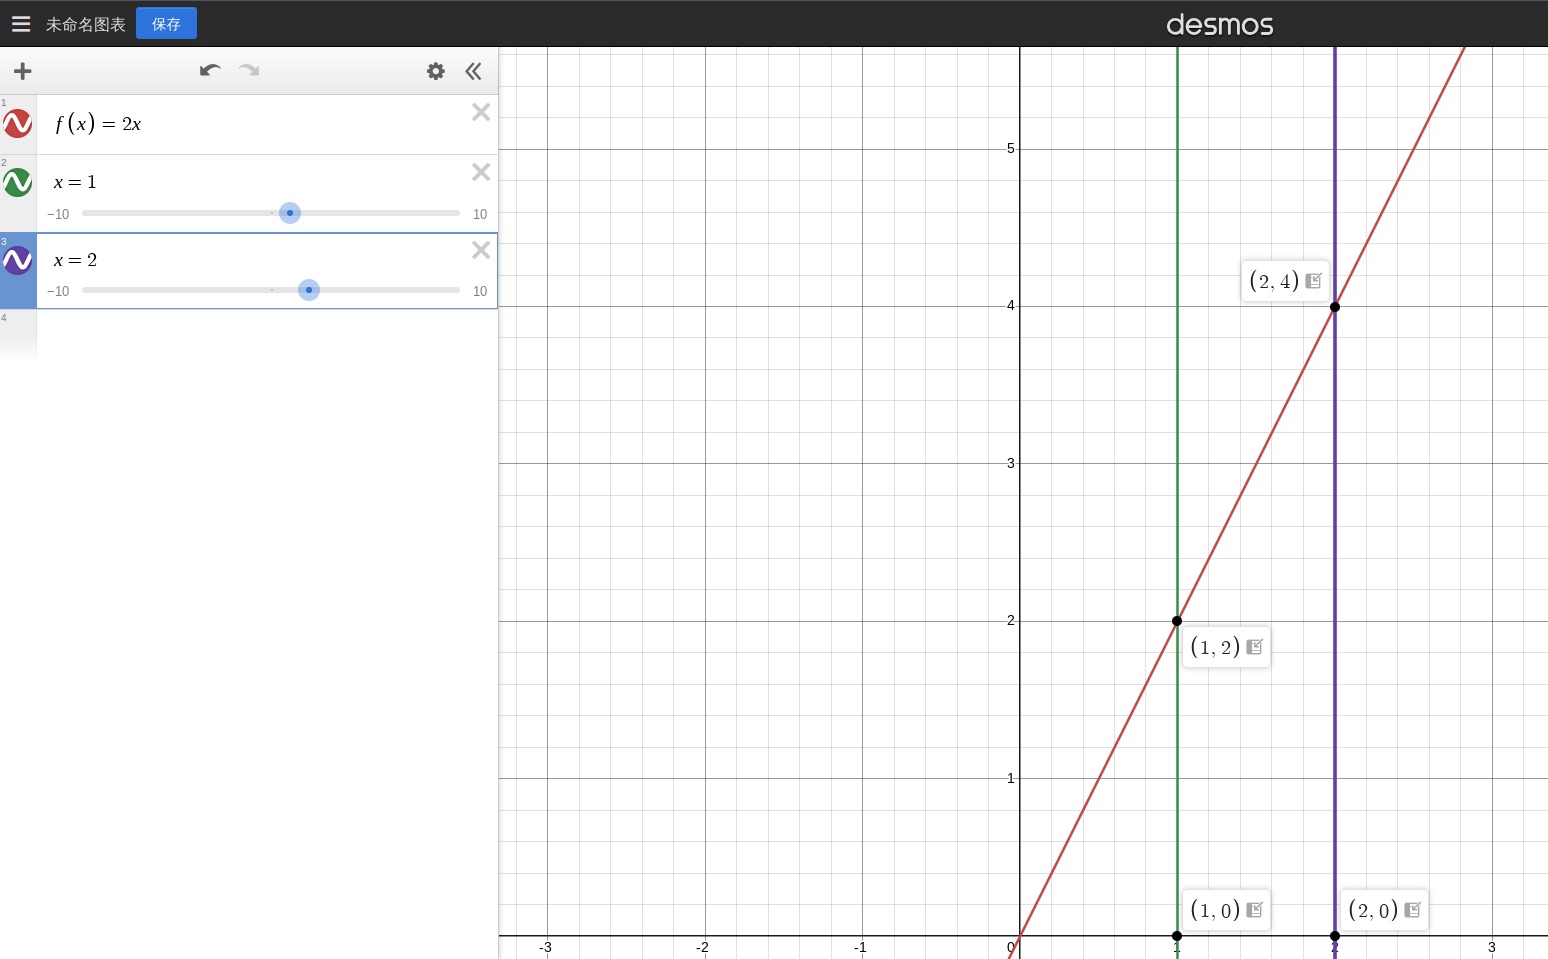Click the x=1 slider upper limit 10

click(480, 214)
